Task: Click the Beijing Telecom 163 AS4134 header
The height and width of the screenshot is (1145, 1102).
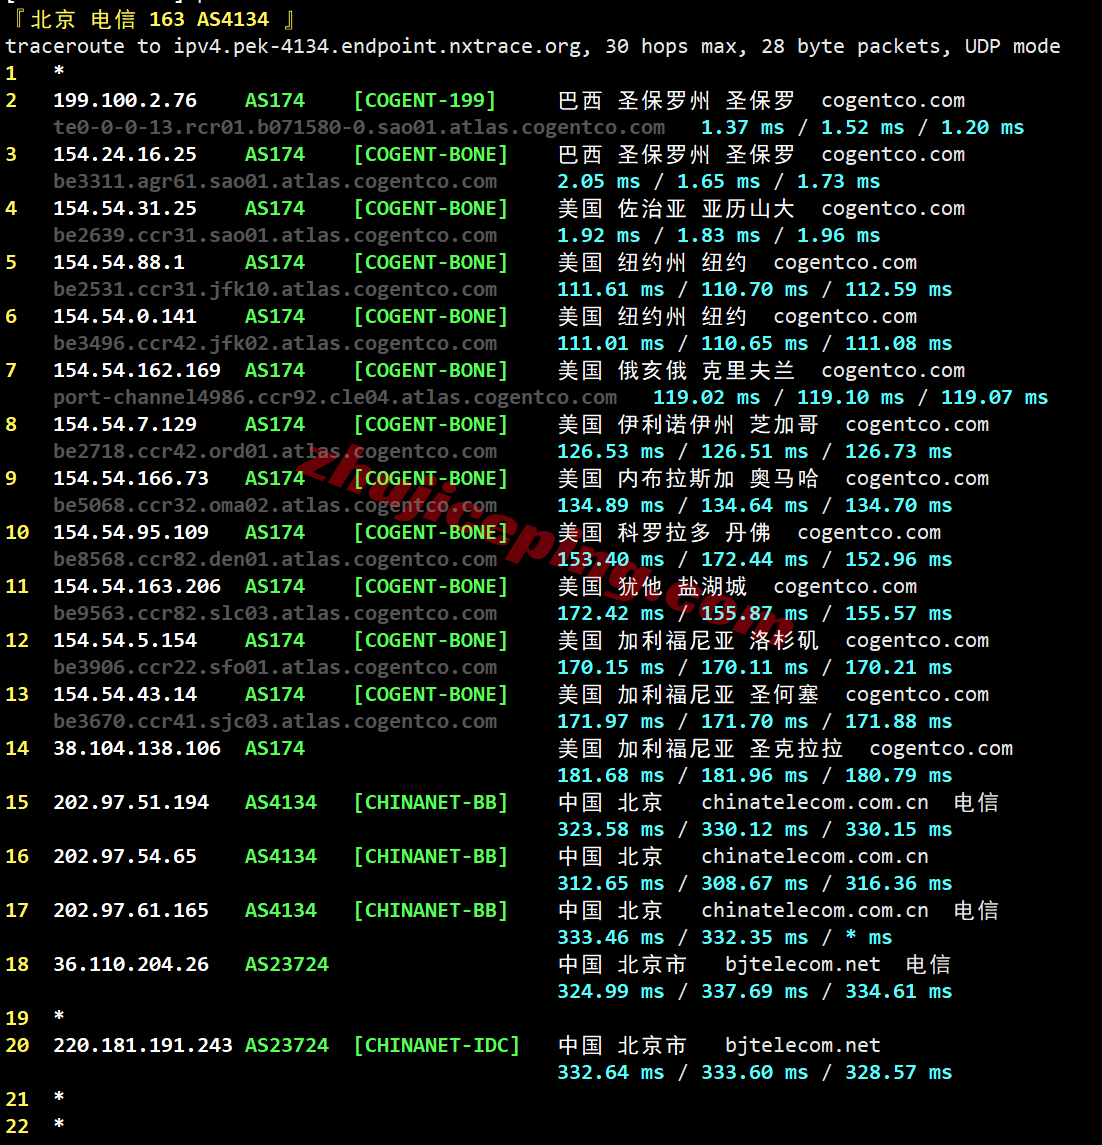Action: (x=150, y=19)
